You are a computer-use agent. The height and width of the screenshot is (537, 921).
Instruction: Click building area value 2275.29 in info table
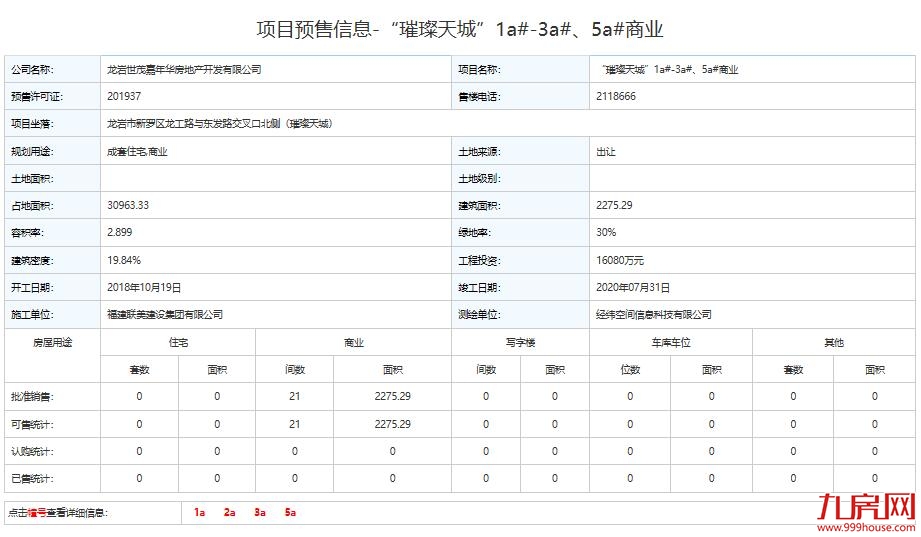point(614,205)
